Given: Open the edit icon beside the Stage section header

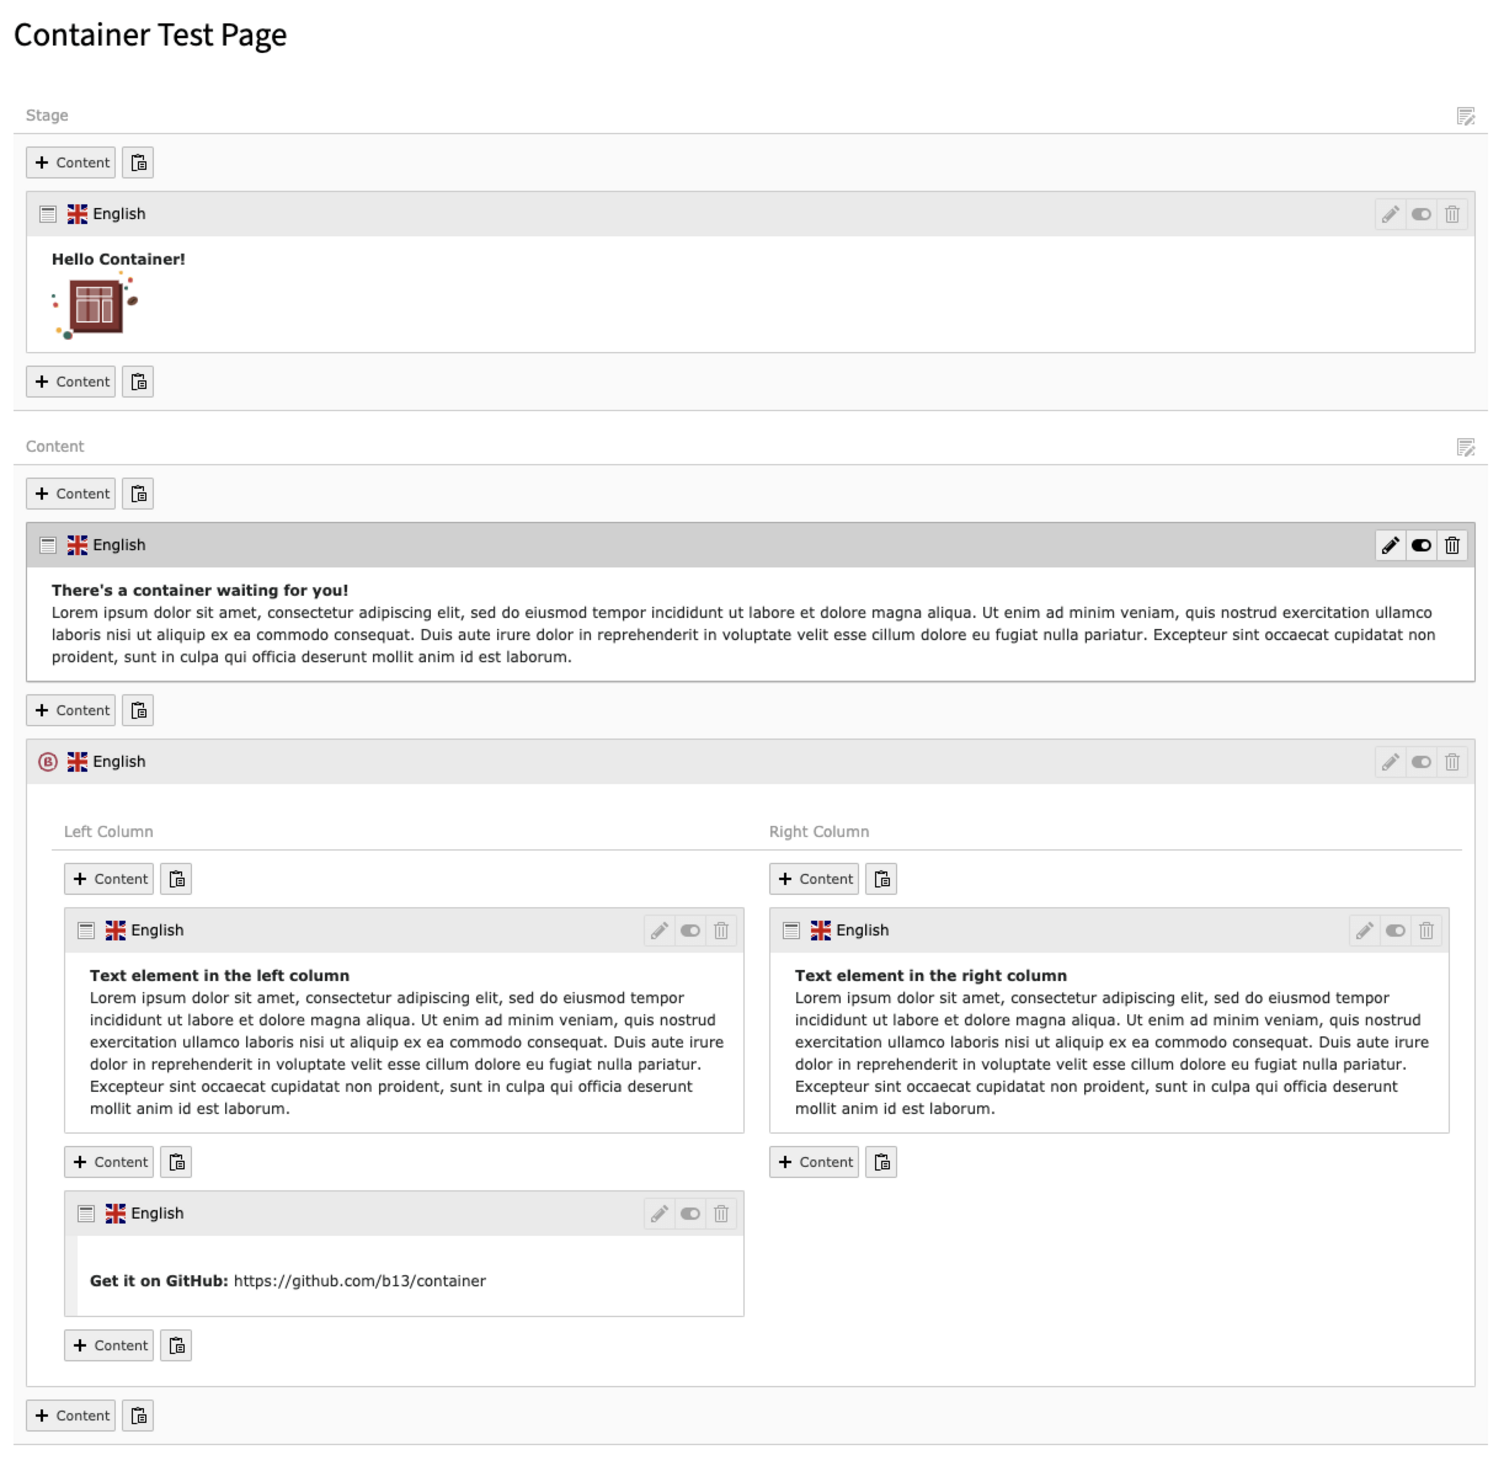Looking at the screenshot, I should 1467,114.
